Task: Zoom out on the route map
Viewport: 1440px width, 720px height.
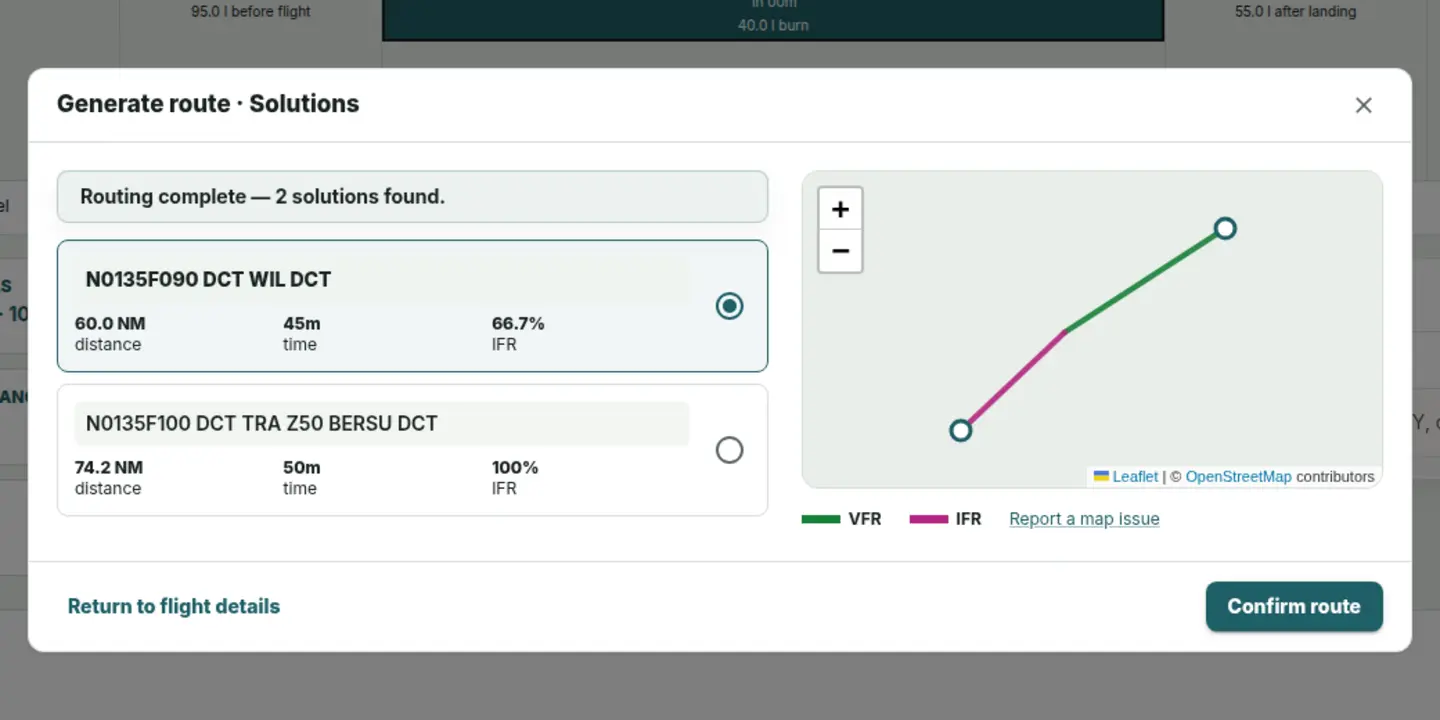Action: (840, 251)
